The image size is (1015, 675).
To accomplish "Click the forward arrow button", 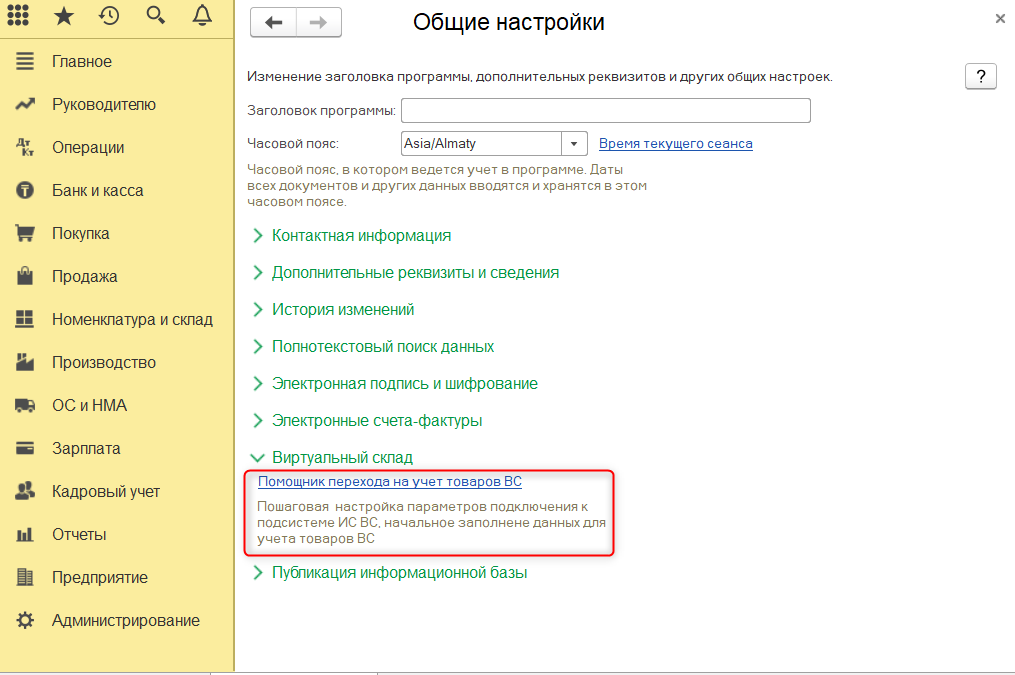I will pyautogui.click(x=318, y=23).
